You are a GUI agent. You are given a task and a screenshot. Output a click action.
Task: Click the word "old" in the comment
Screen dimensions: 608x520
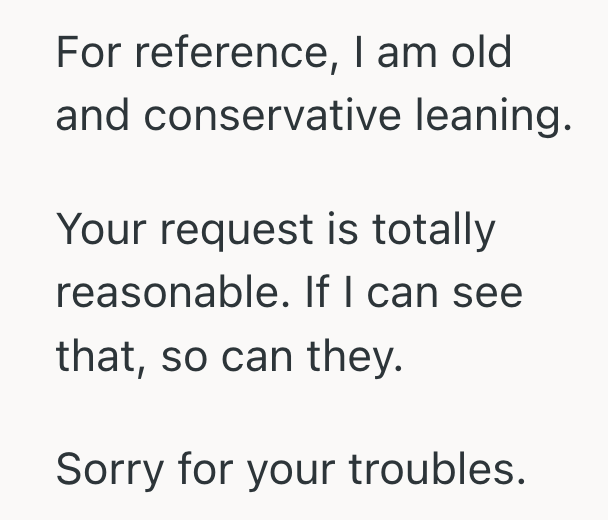pos(479,52)
